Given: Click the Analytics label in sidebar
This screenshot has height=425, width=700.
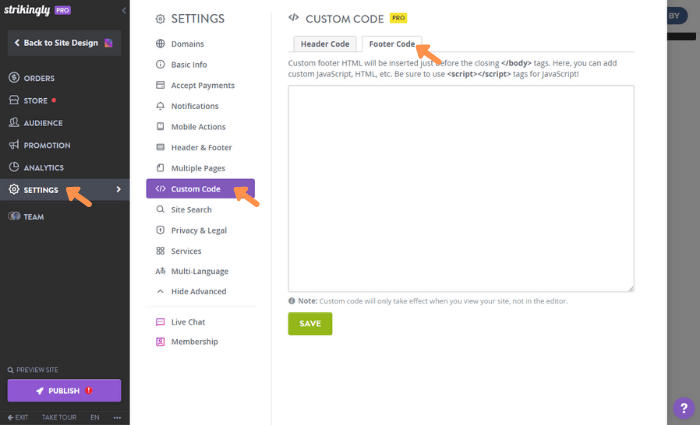Looking at the screenshot, I should [44, 167].
